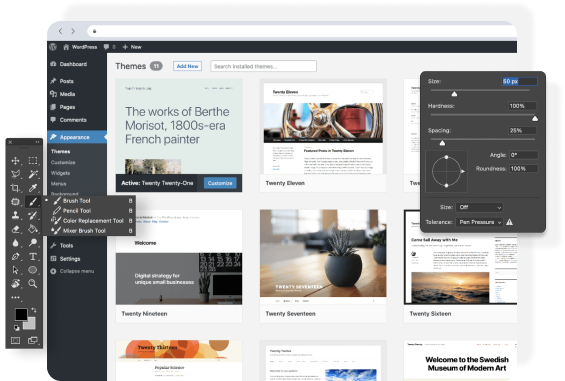Viewport: 565px width, 381px height.
Task: Click Customize on Twenty Twenty-One theme
Action: tap(220, 183)
